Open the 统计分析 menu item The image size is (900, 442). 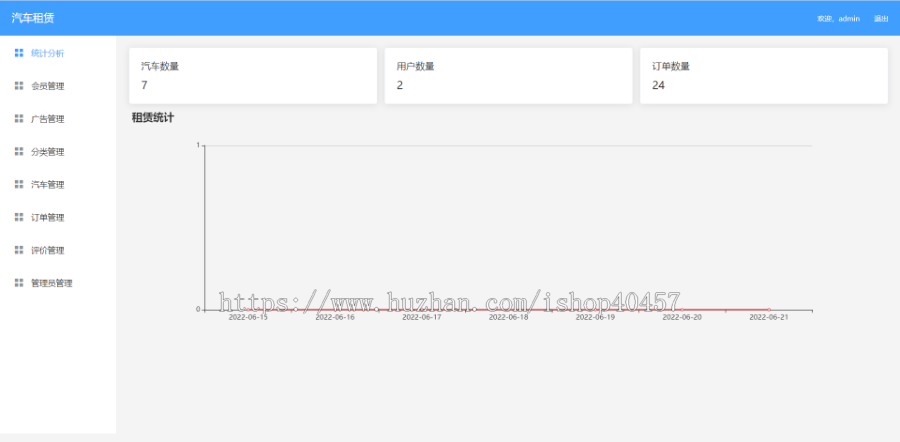(57, 53)
